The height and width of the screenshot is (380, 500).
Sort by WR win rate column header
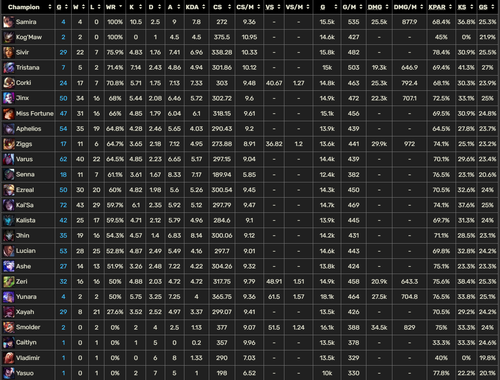tap(115, 7)
